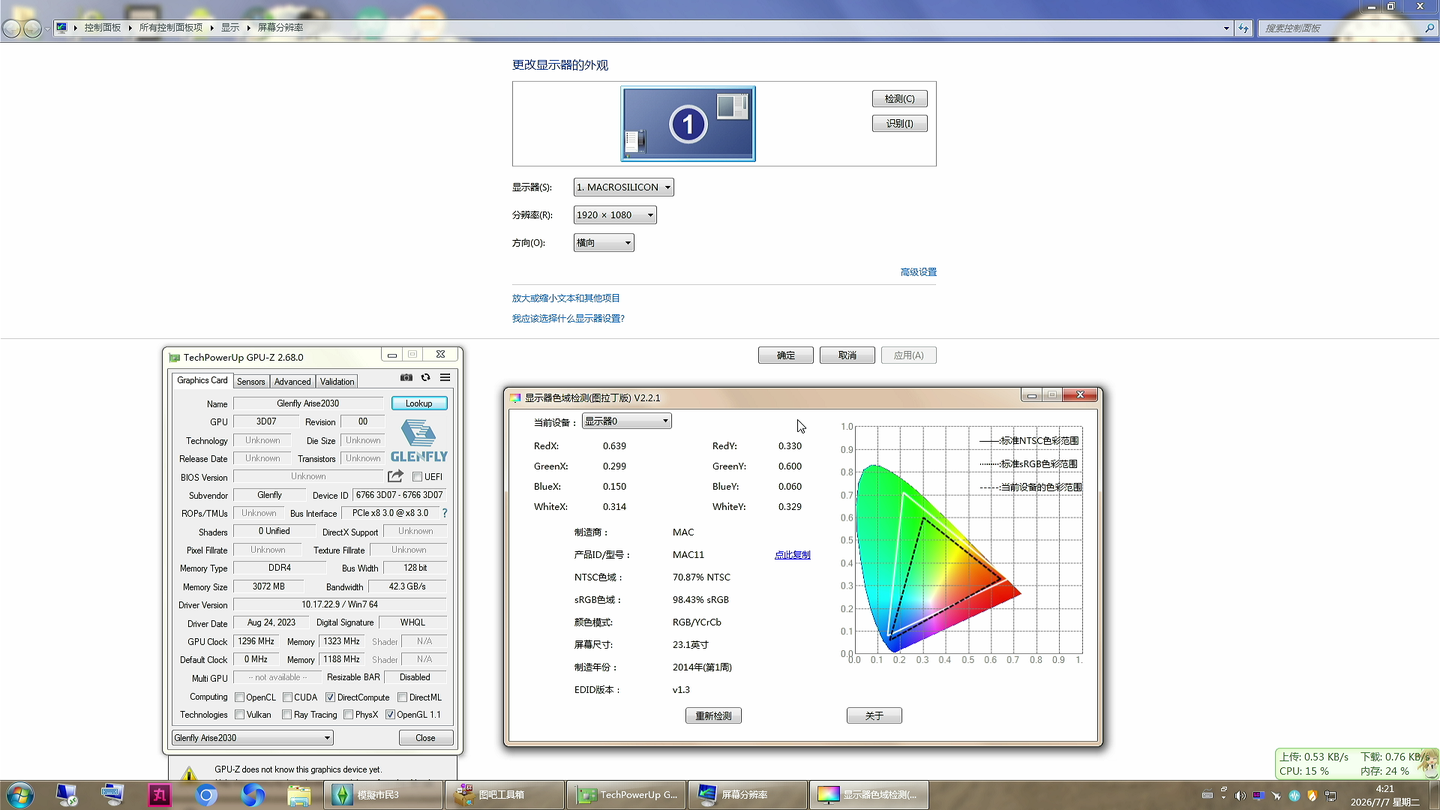Enable the OpenCL checkbox
The height and width of the screenshot is (810, 1440).
click(239, 697)
